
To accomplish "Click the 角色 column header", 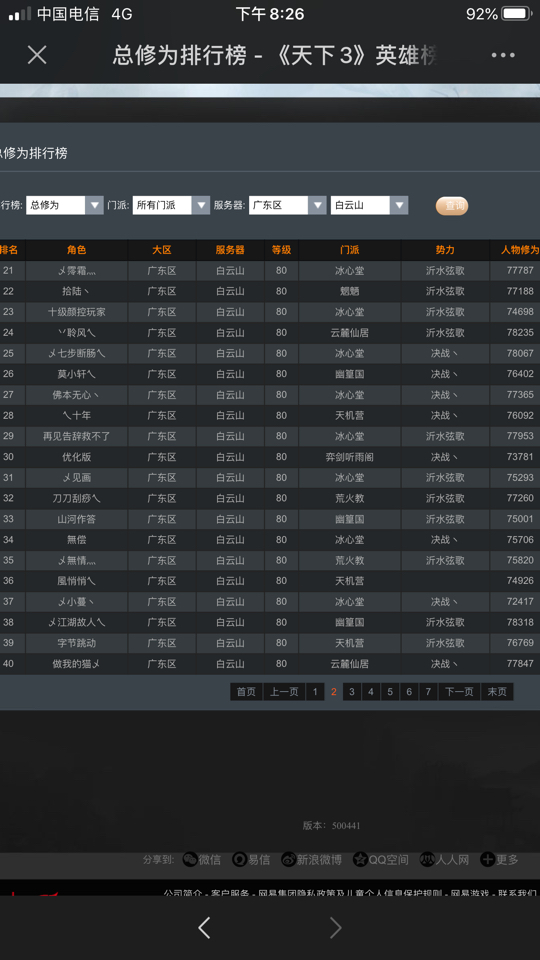I will (77, 250).
